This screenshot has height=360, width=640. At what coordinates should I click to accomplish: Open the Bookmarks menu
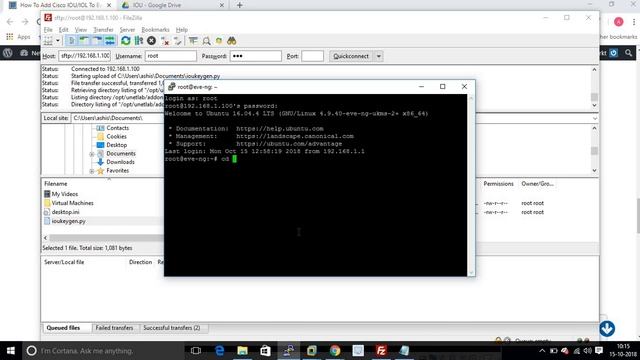pyautogui.click(x=156, y=30)
